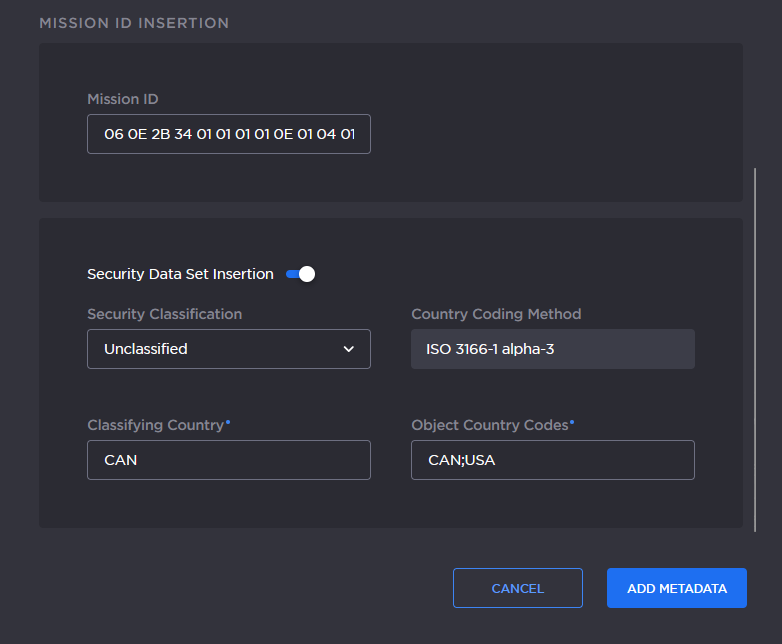The width and height of the screenshot is (782, 644).
Task: Click the Security Data Set Insertion label
Action: tap(180, 274)
